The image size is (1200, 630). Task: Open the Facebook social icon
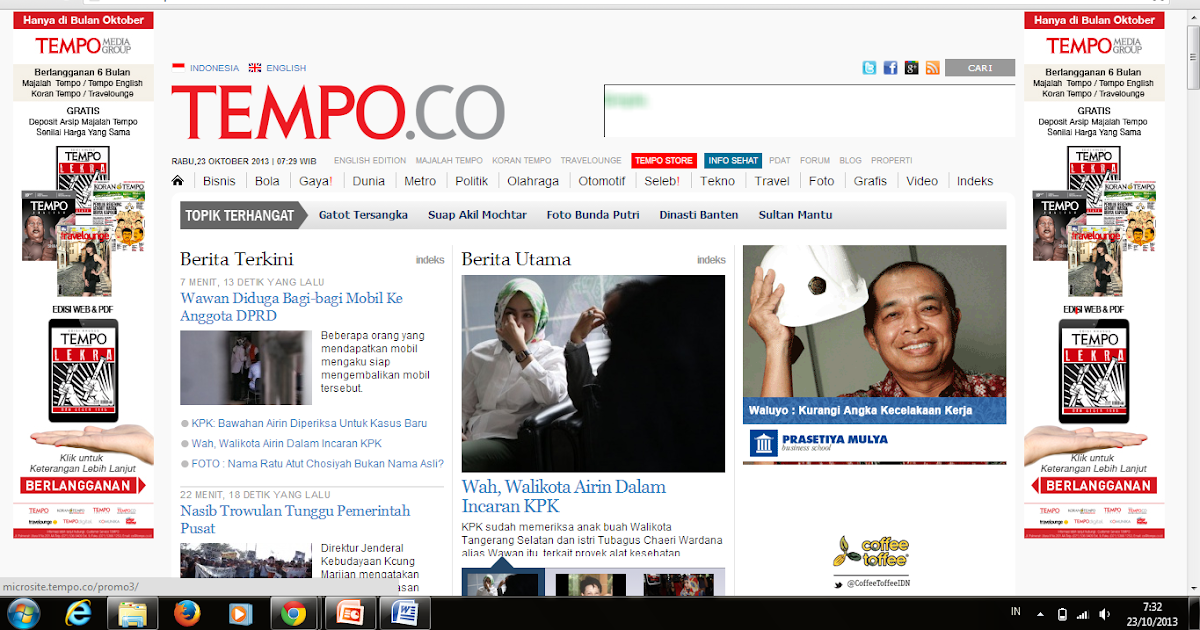coord(890,68)
